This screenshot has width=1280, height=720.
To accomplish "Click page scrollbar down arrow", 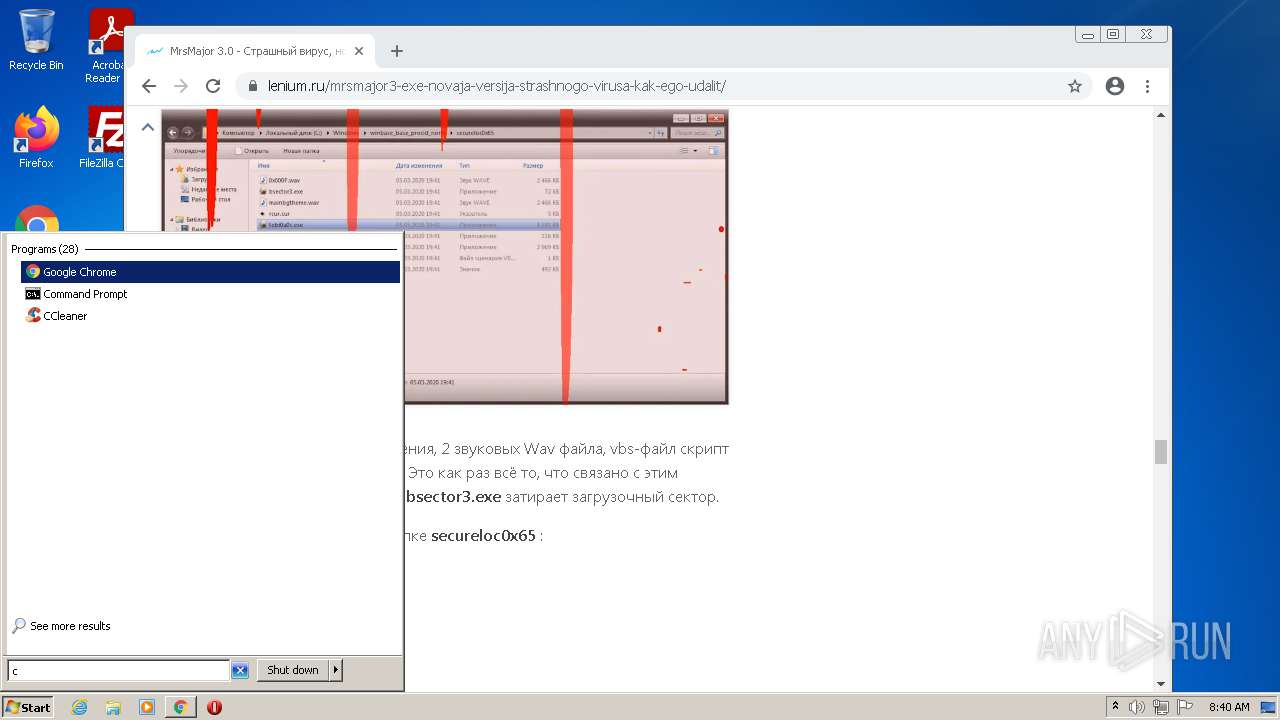I will pyautogui.click(x=1161, y=684).
